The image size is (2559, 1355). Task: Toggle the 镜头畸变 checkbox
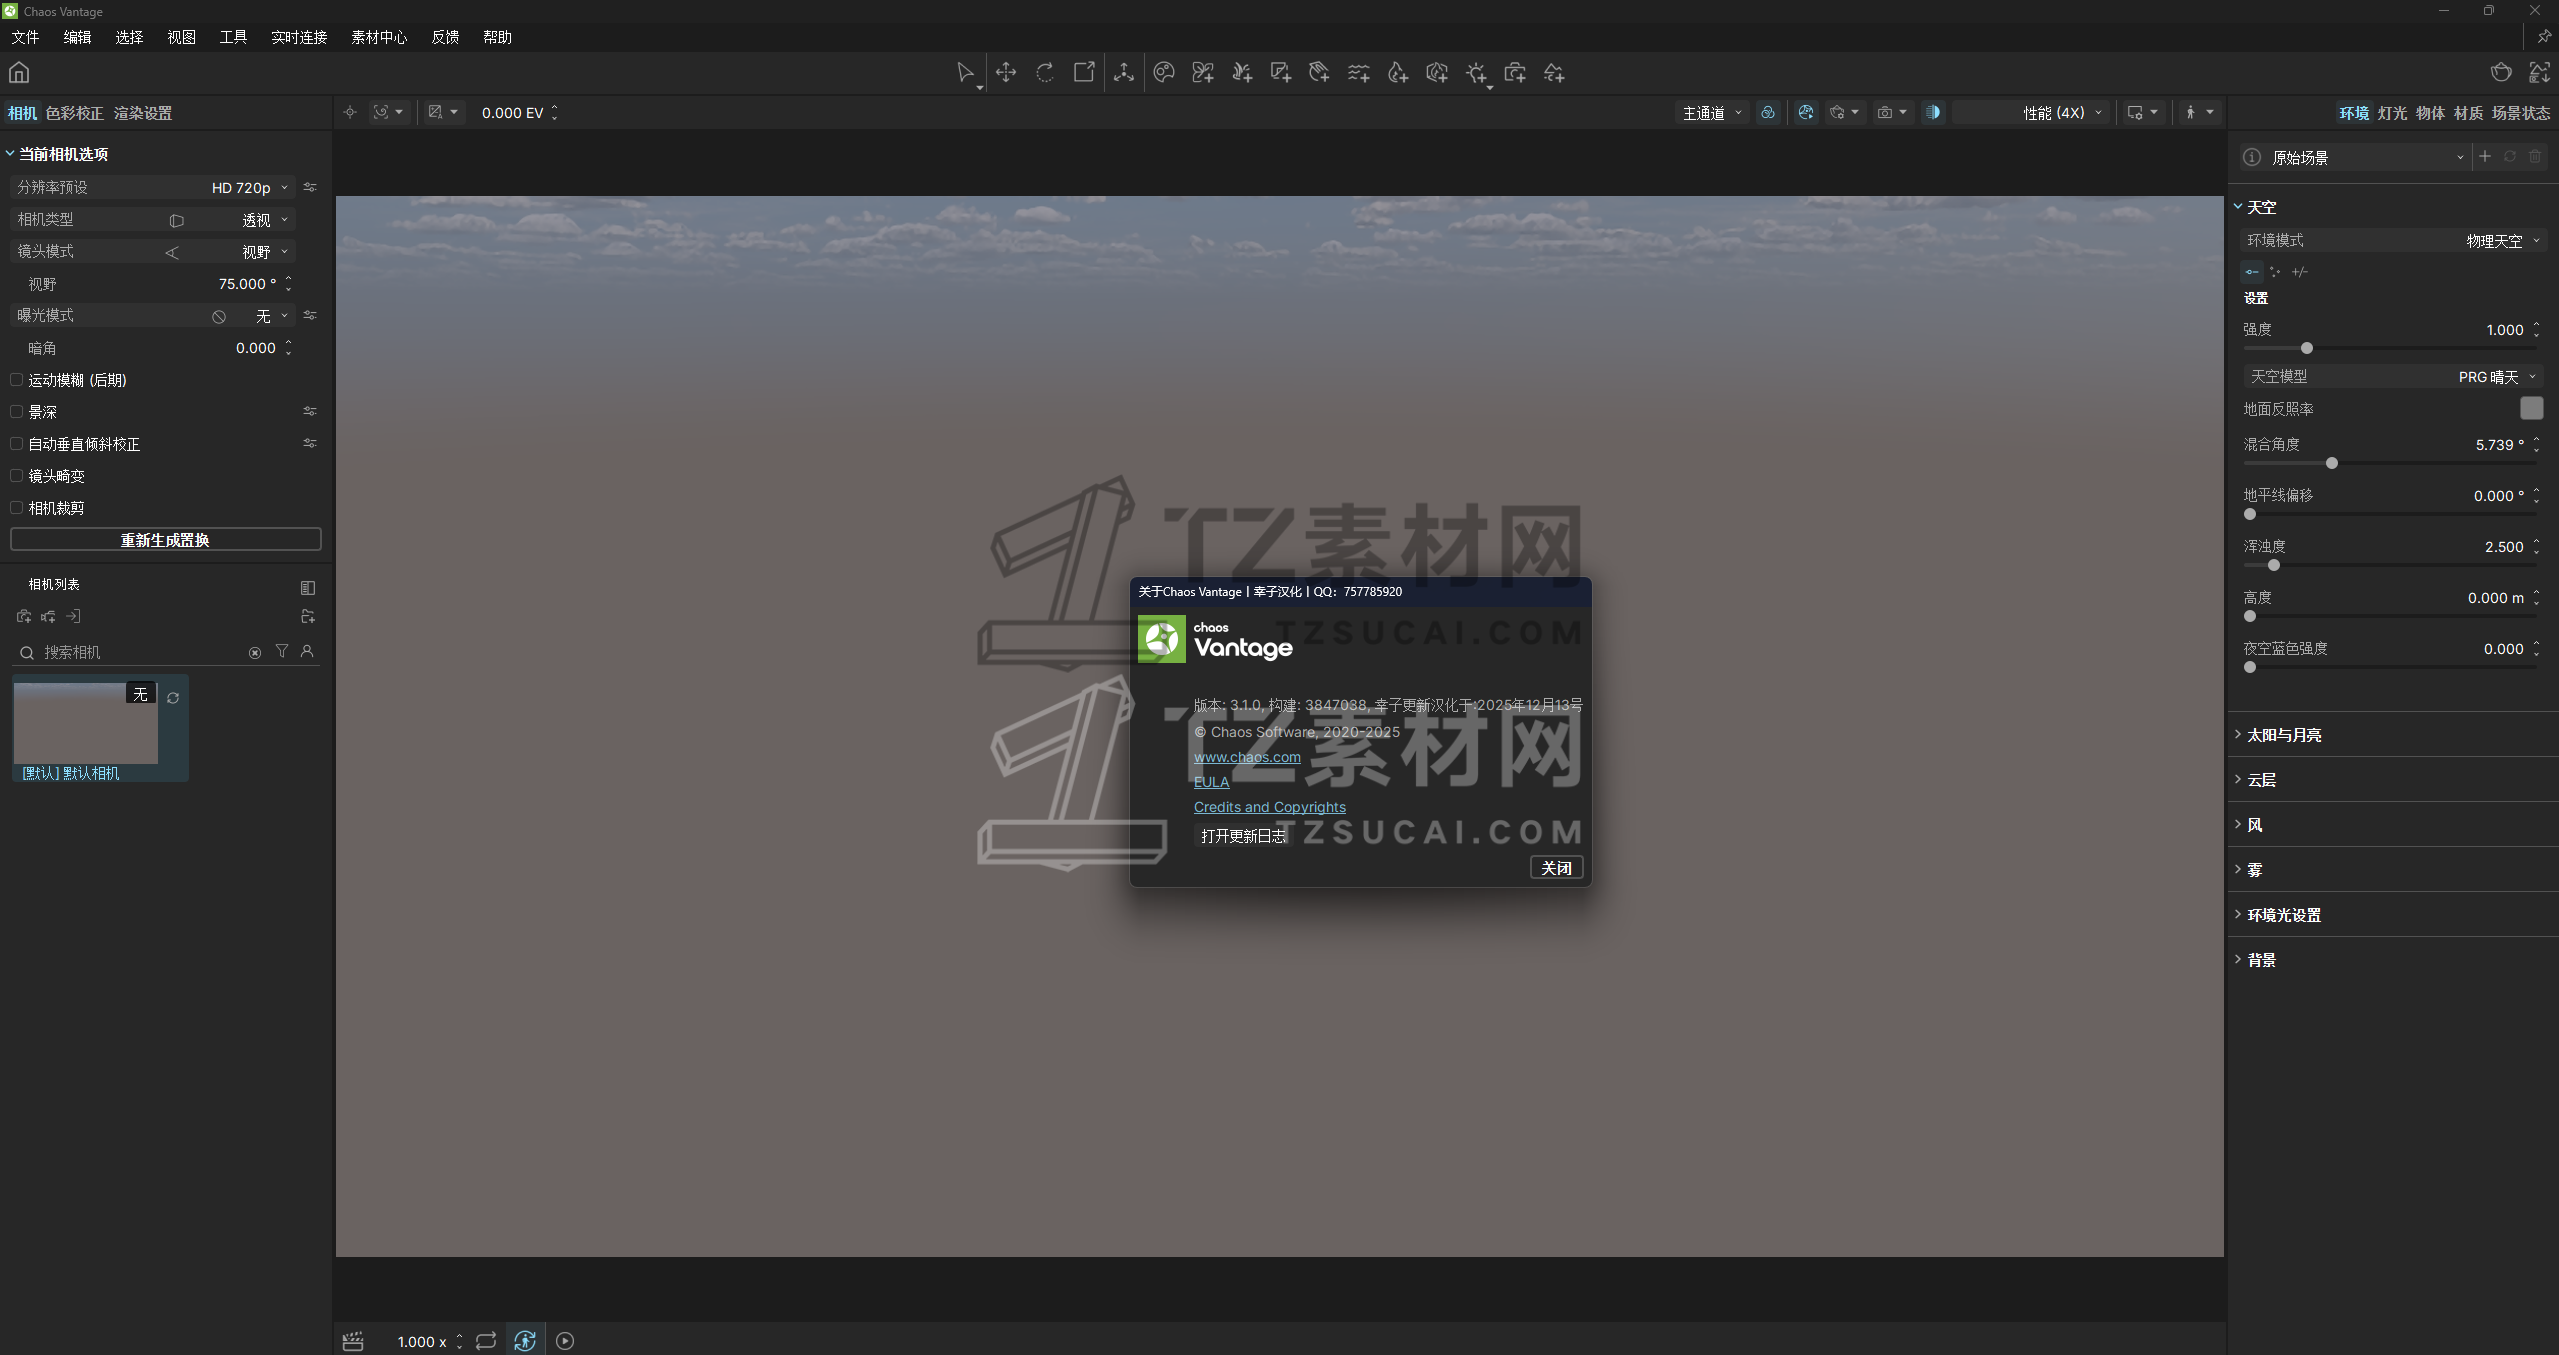(16, 475)
